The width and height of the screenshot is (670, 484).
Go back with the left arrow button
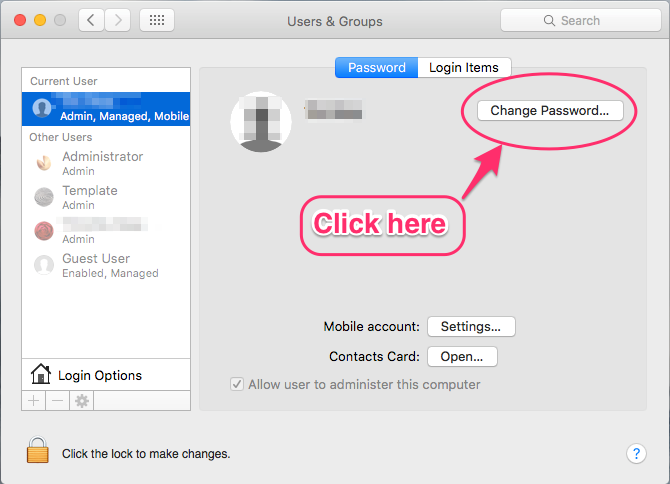91,20
